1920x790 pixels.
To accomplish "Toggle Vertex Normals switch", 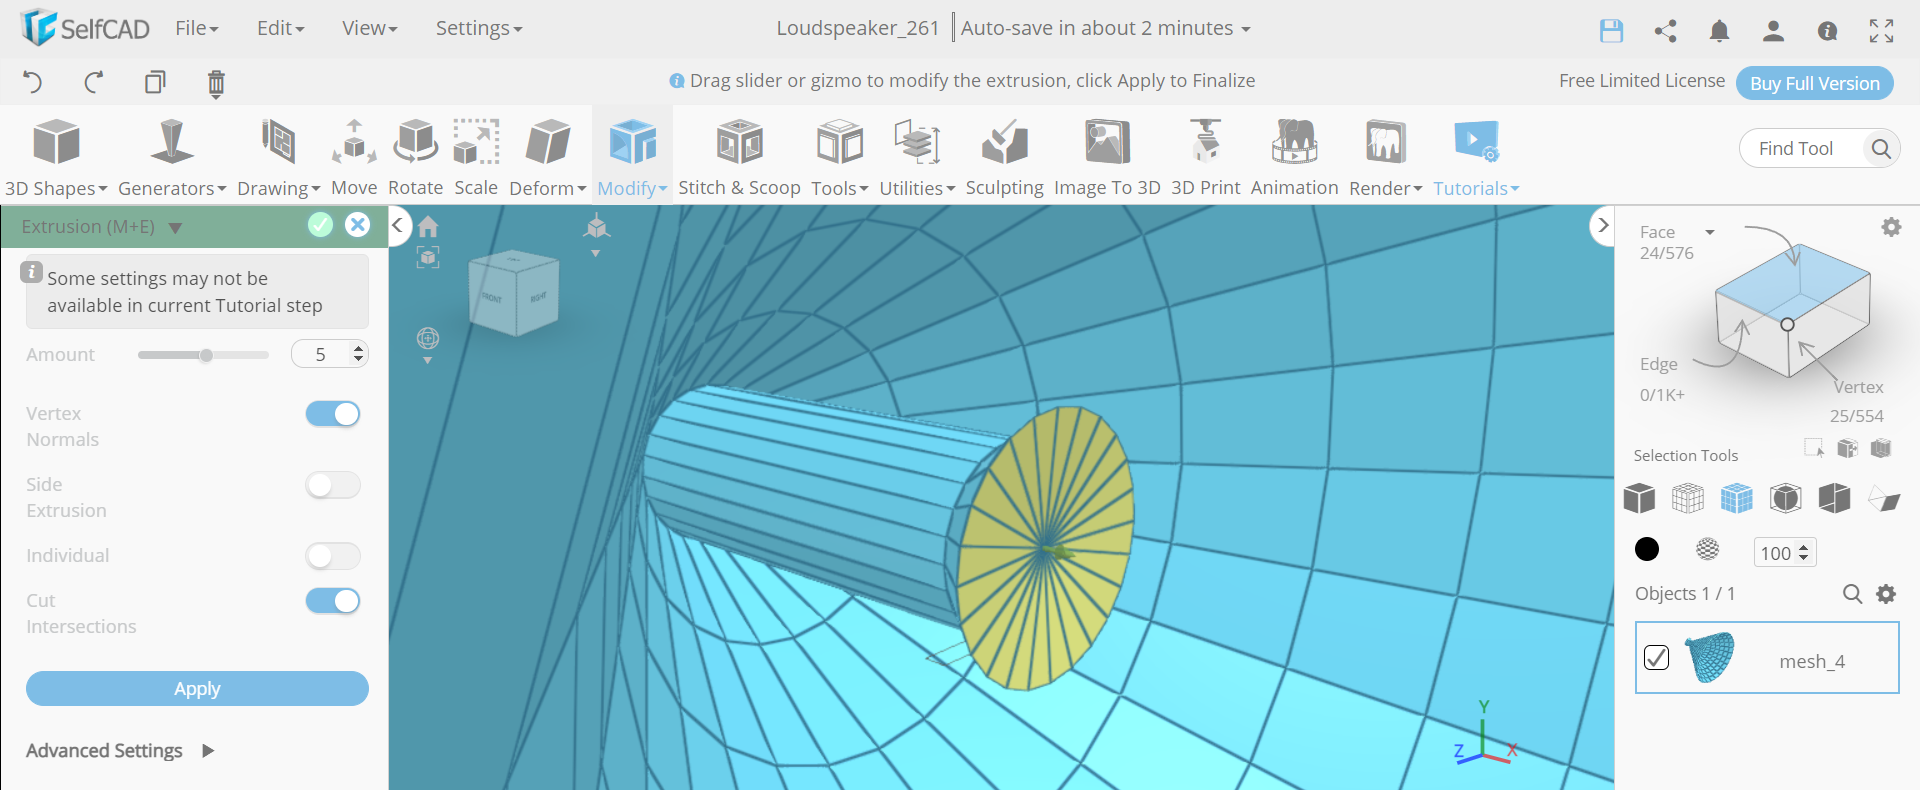I will coord(333,414).
